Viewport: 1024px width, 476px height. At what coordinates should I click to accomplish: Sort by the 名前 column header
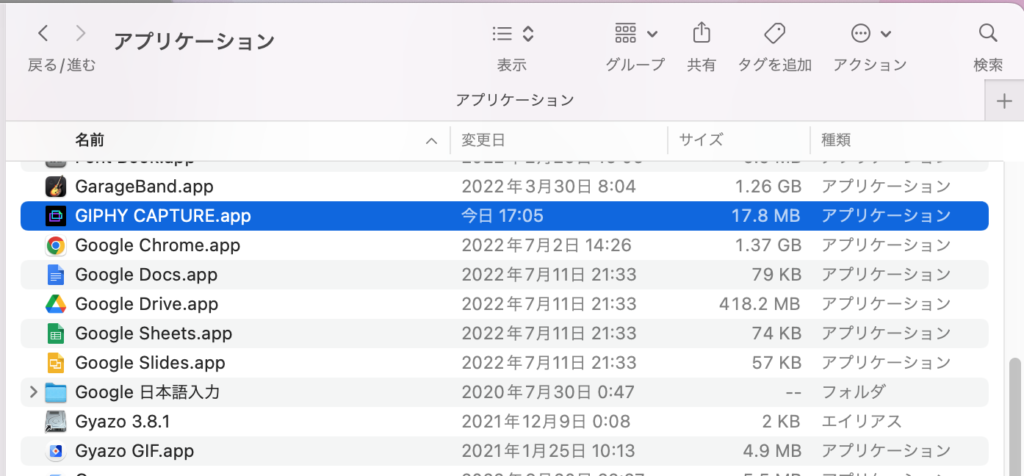pos(90,140)
